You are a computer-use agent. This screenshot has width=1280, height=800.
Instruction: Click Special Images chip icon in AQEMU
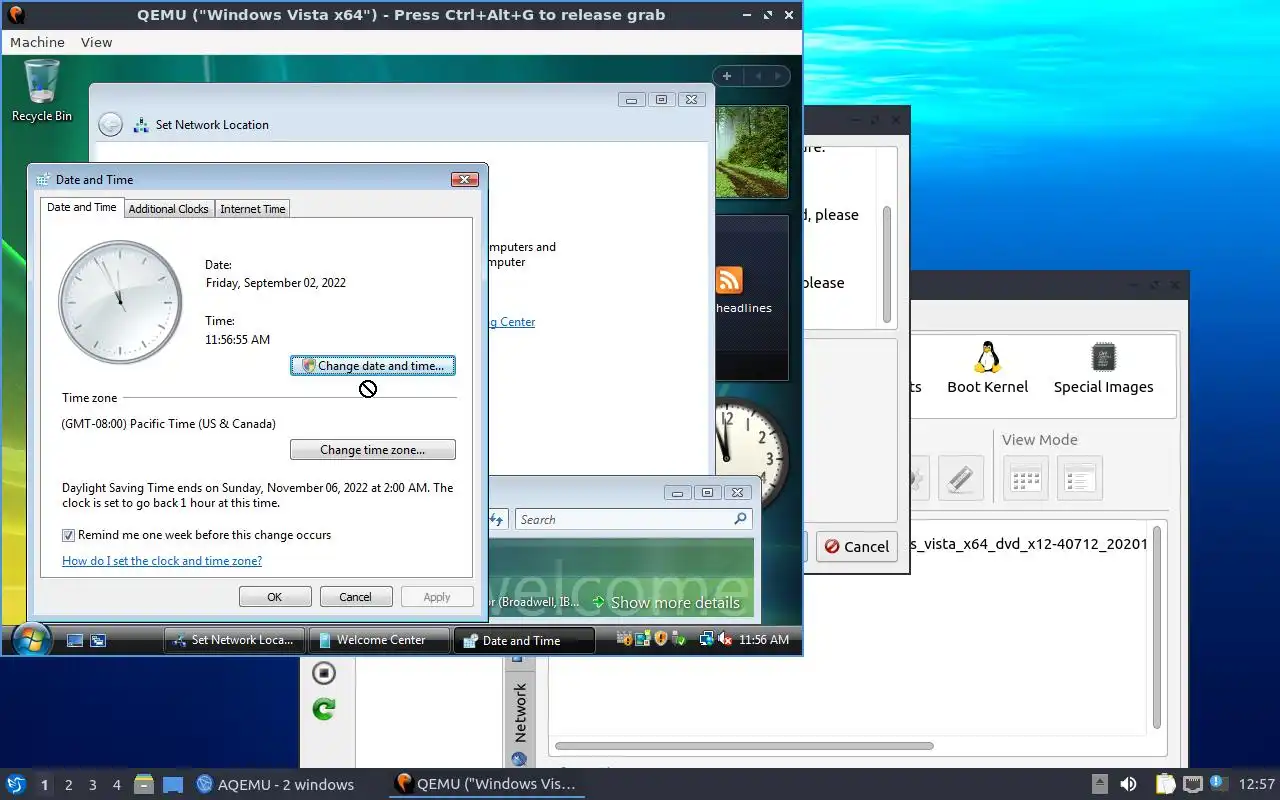pos(1103,367)
